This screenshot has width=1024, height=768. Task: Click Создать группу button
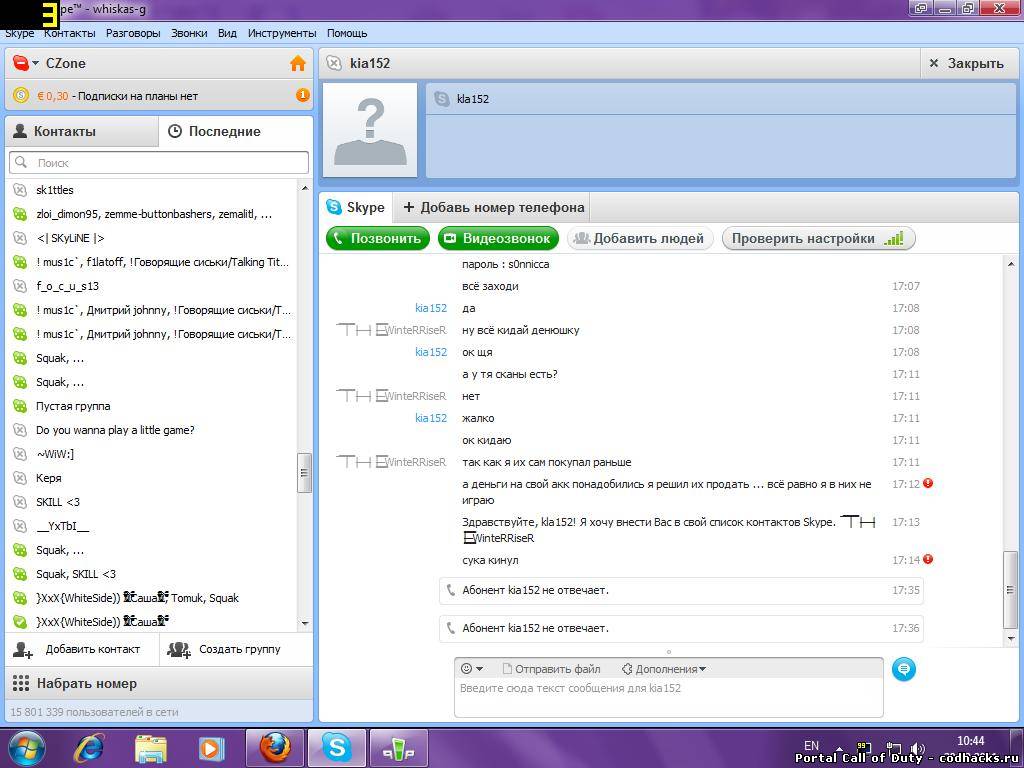click(236, 649)
